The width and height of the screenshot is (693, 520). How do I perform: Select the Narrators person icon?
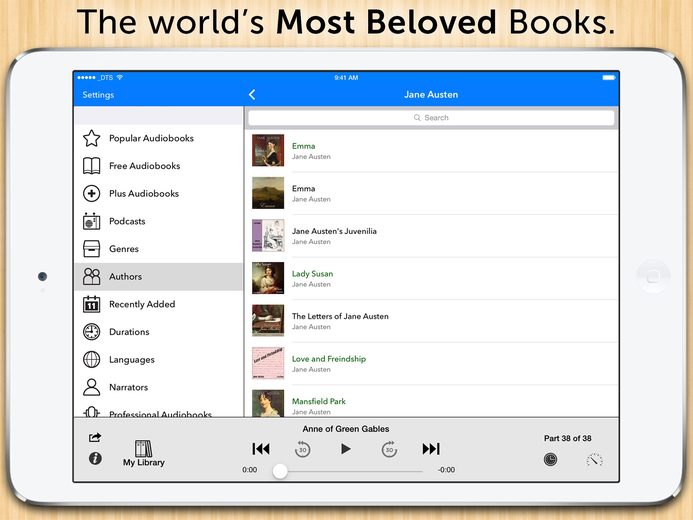(x=91, y=387)
